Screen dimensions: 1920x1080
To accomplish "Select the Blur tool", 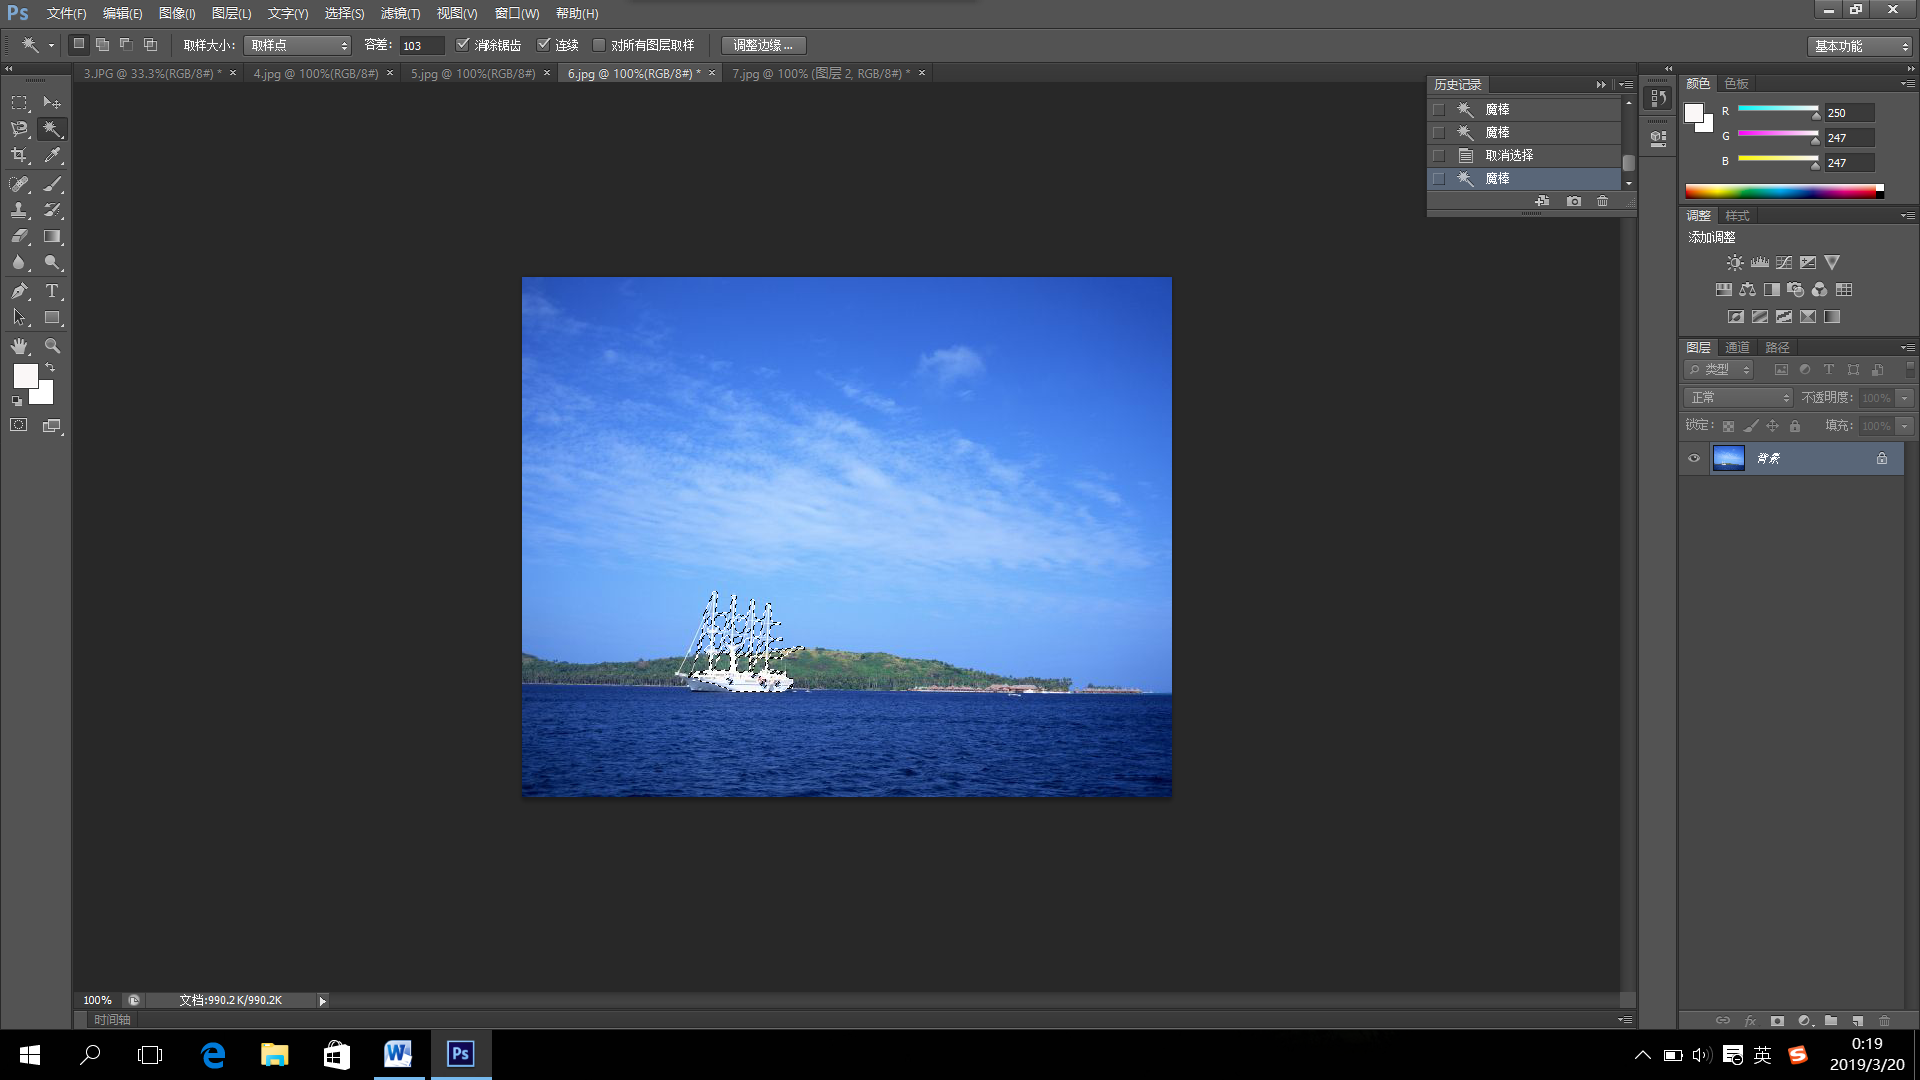I will (19, 263).
